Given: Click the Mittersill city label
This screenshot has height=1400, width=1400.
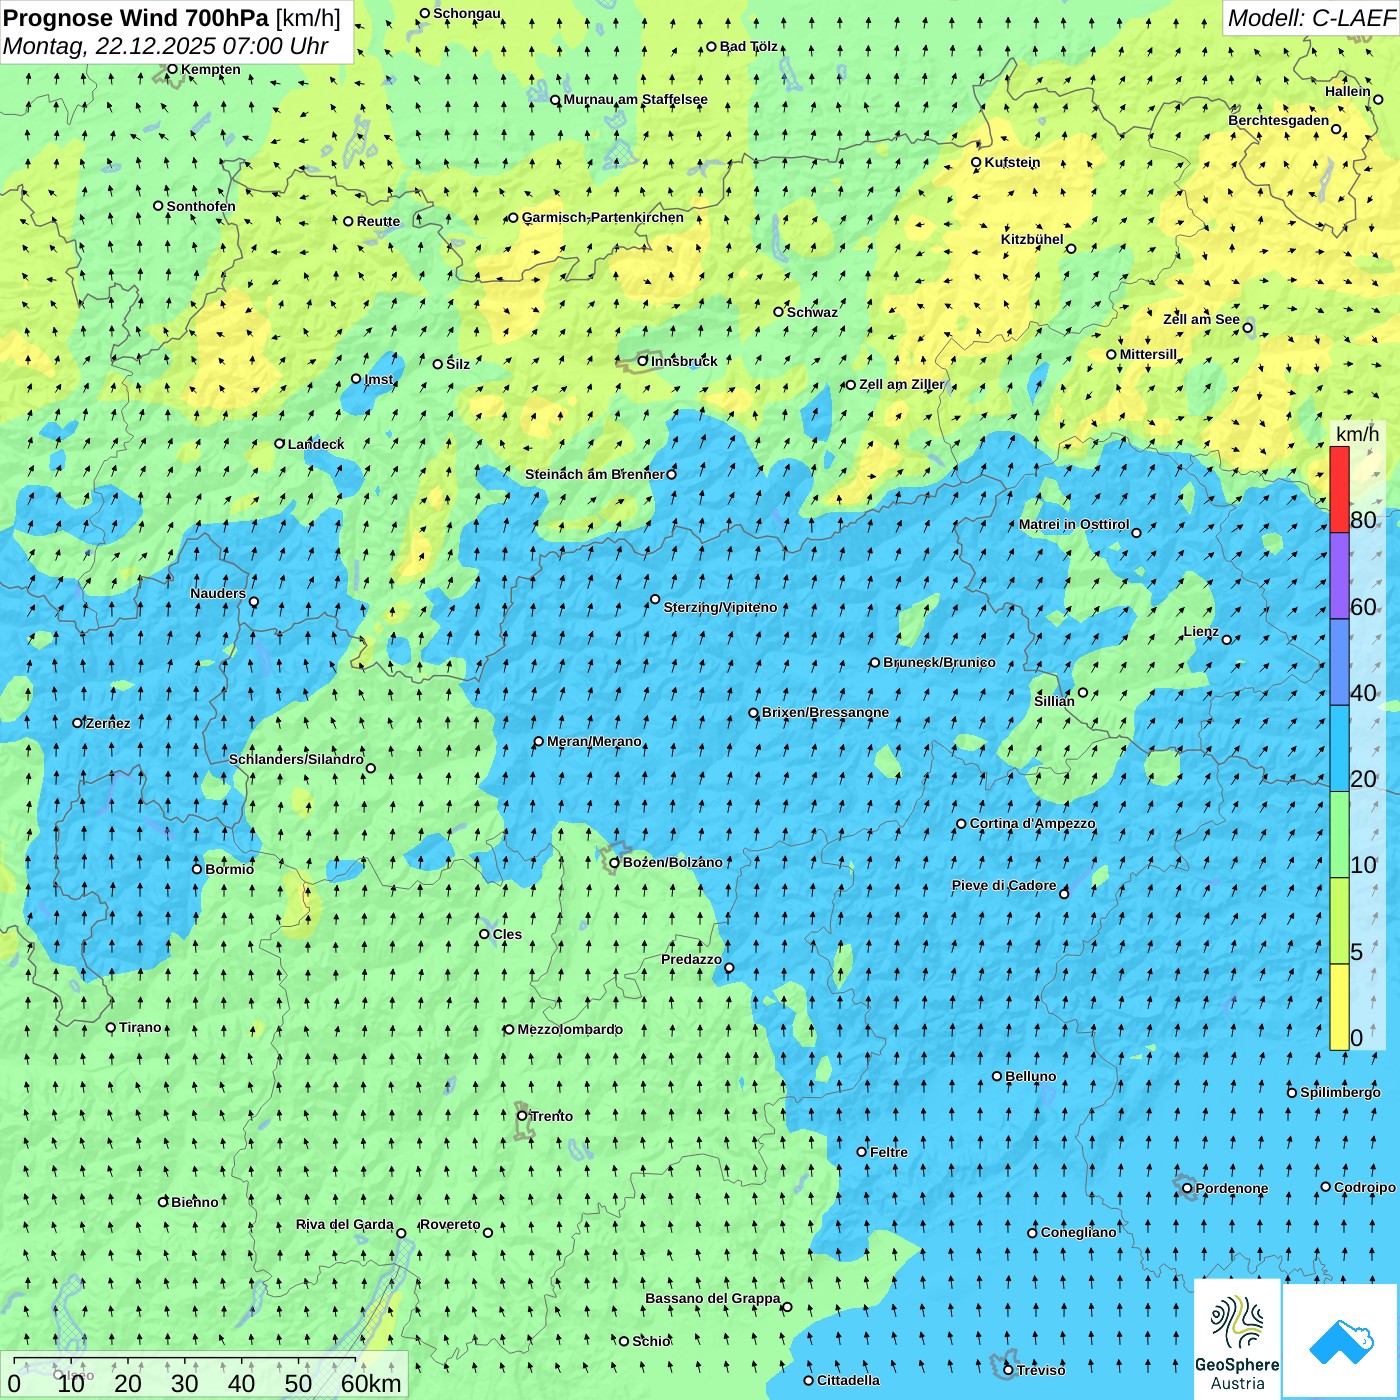Looking at the screenshot, I should (x=1148, y=354).
